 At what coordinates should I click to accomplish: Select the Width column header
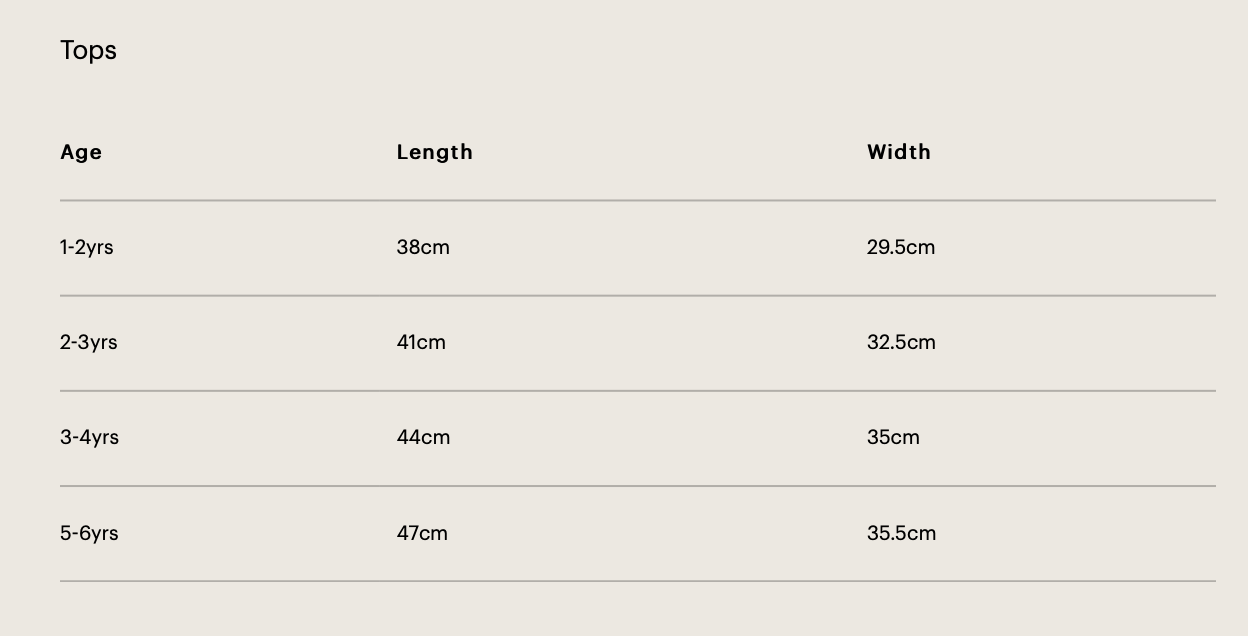tap(898, 152)
